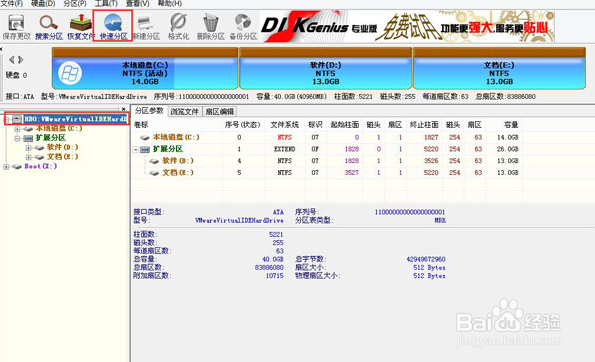This screenshot has width=595, height=362.
Task: Click additional sectors value 10715
Action: 275,275
